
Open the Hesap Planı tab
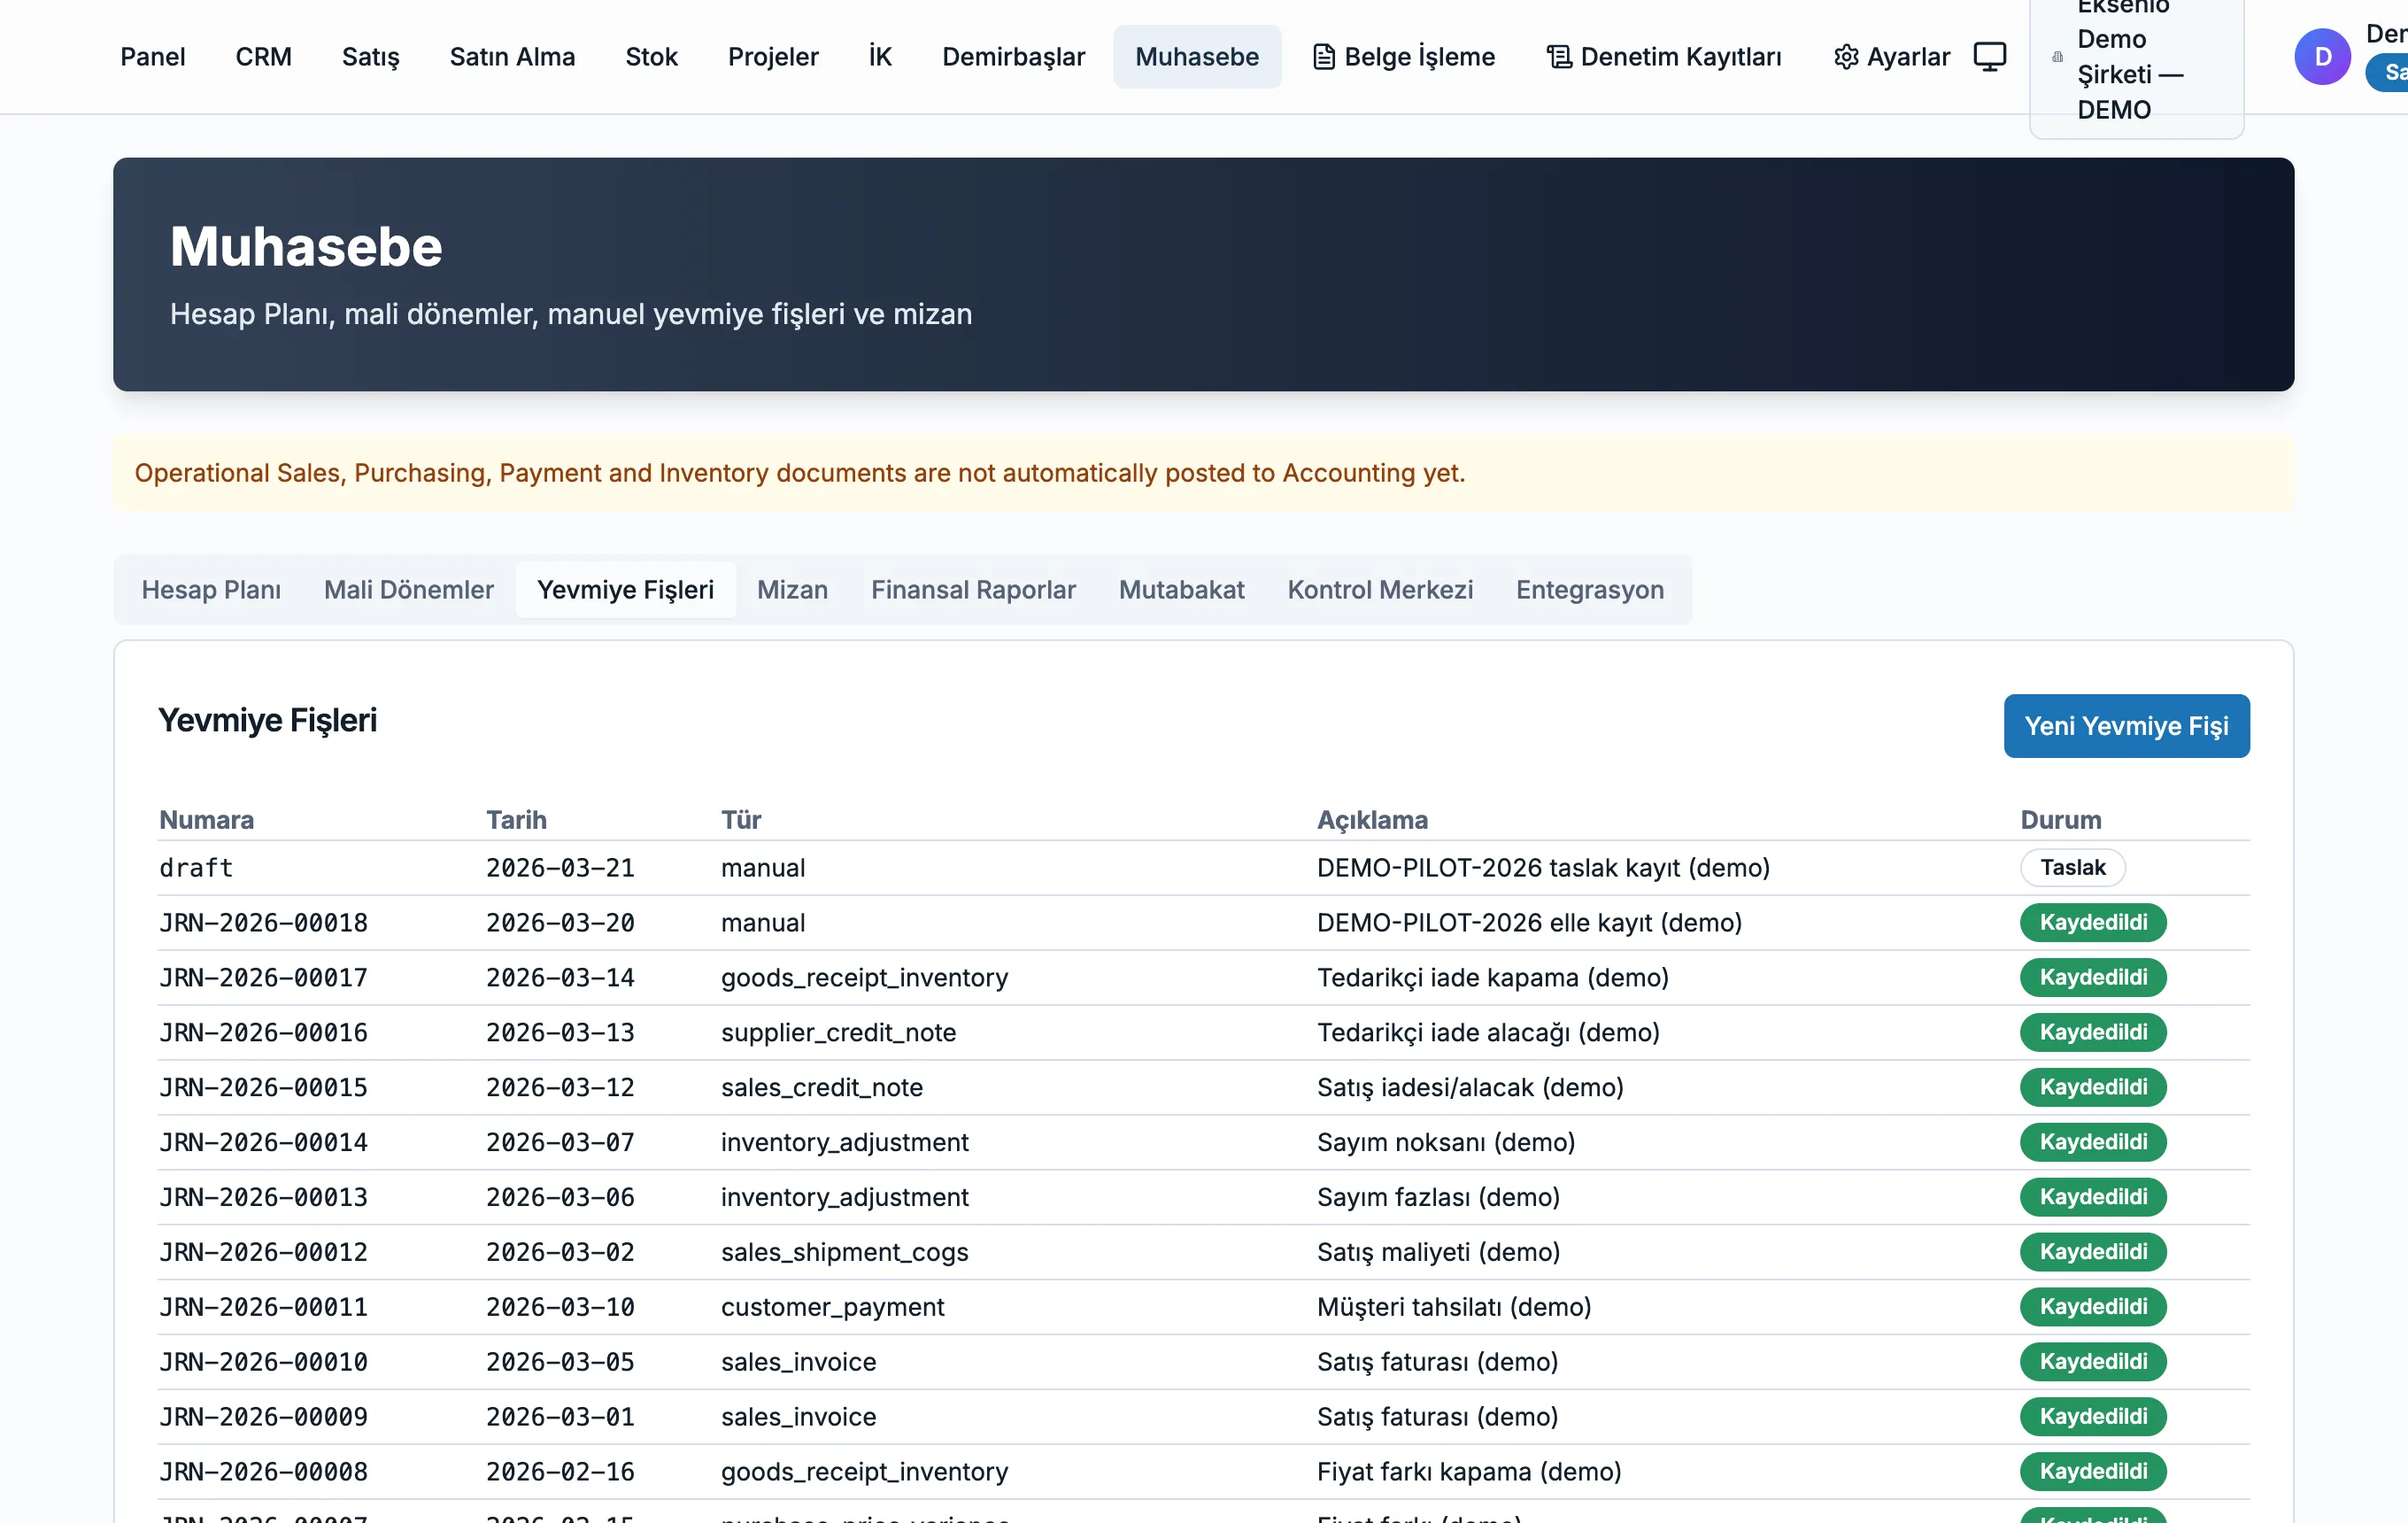pyautogui.click(x=211, y=589)
